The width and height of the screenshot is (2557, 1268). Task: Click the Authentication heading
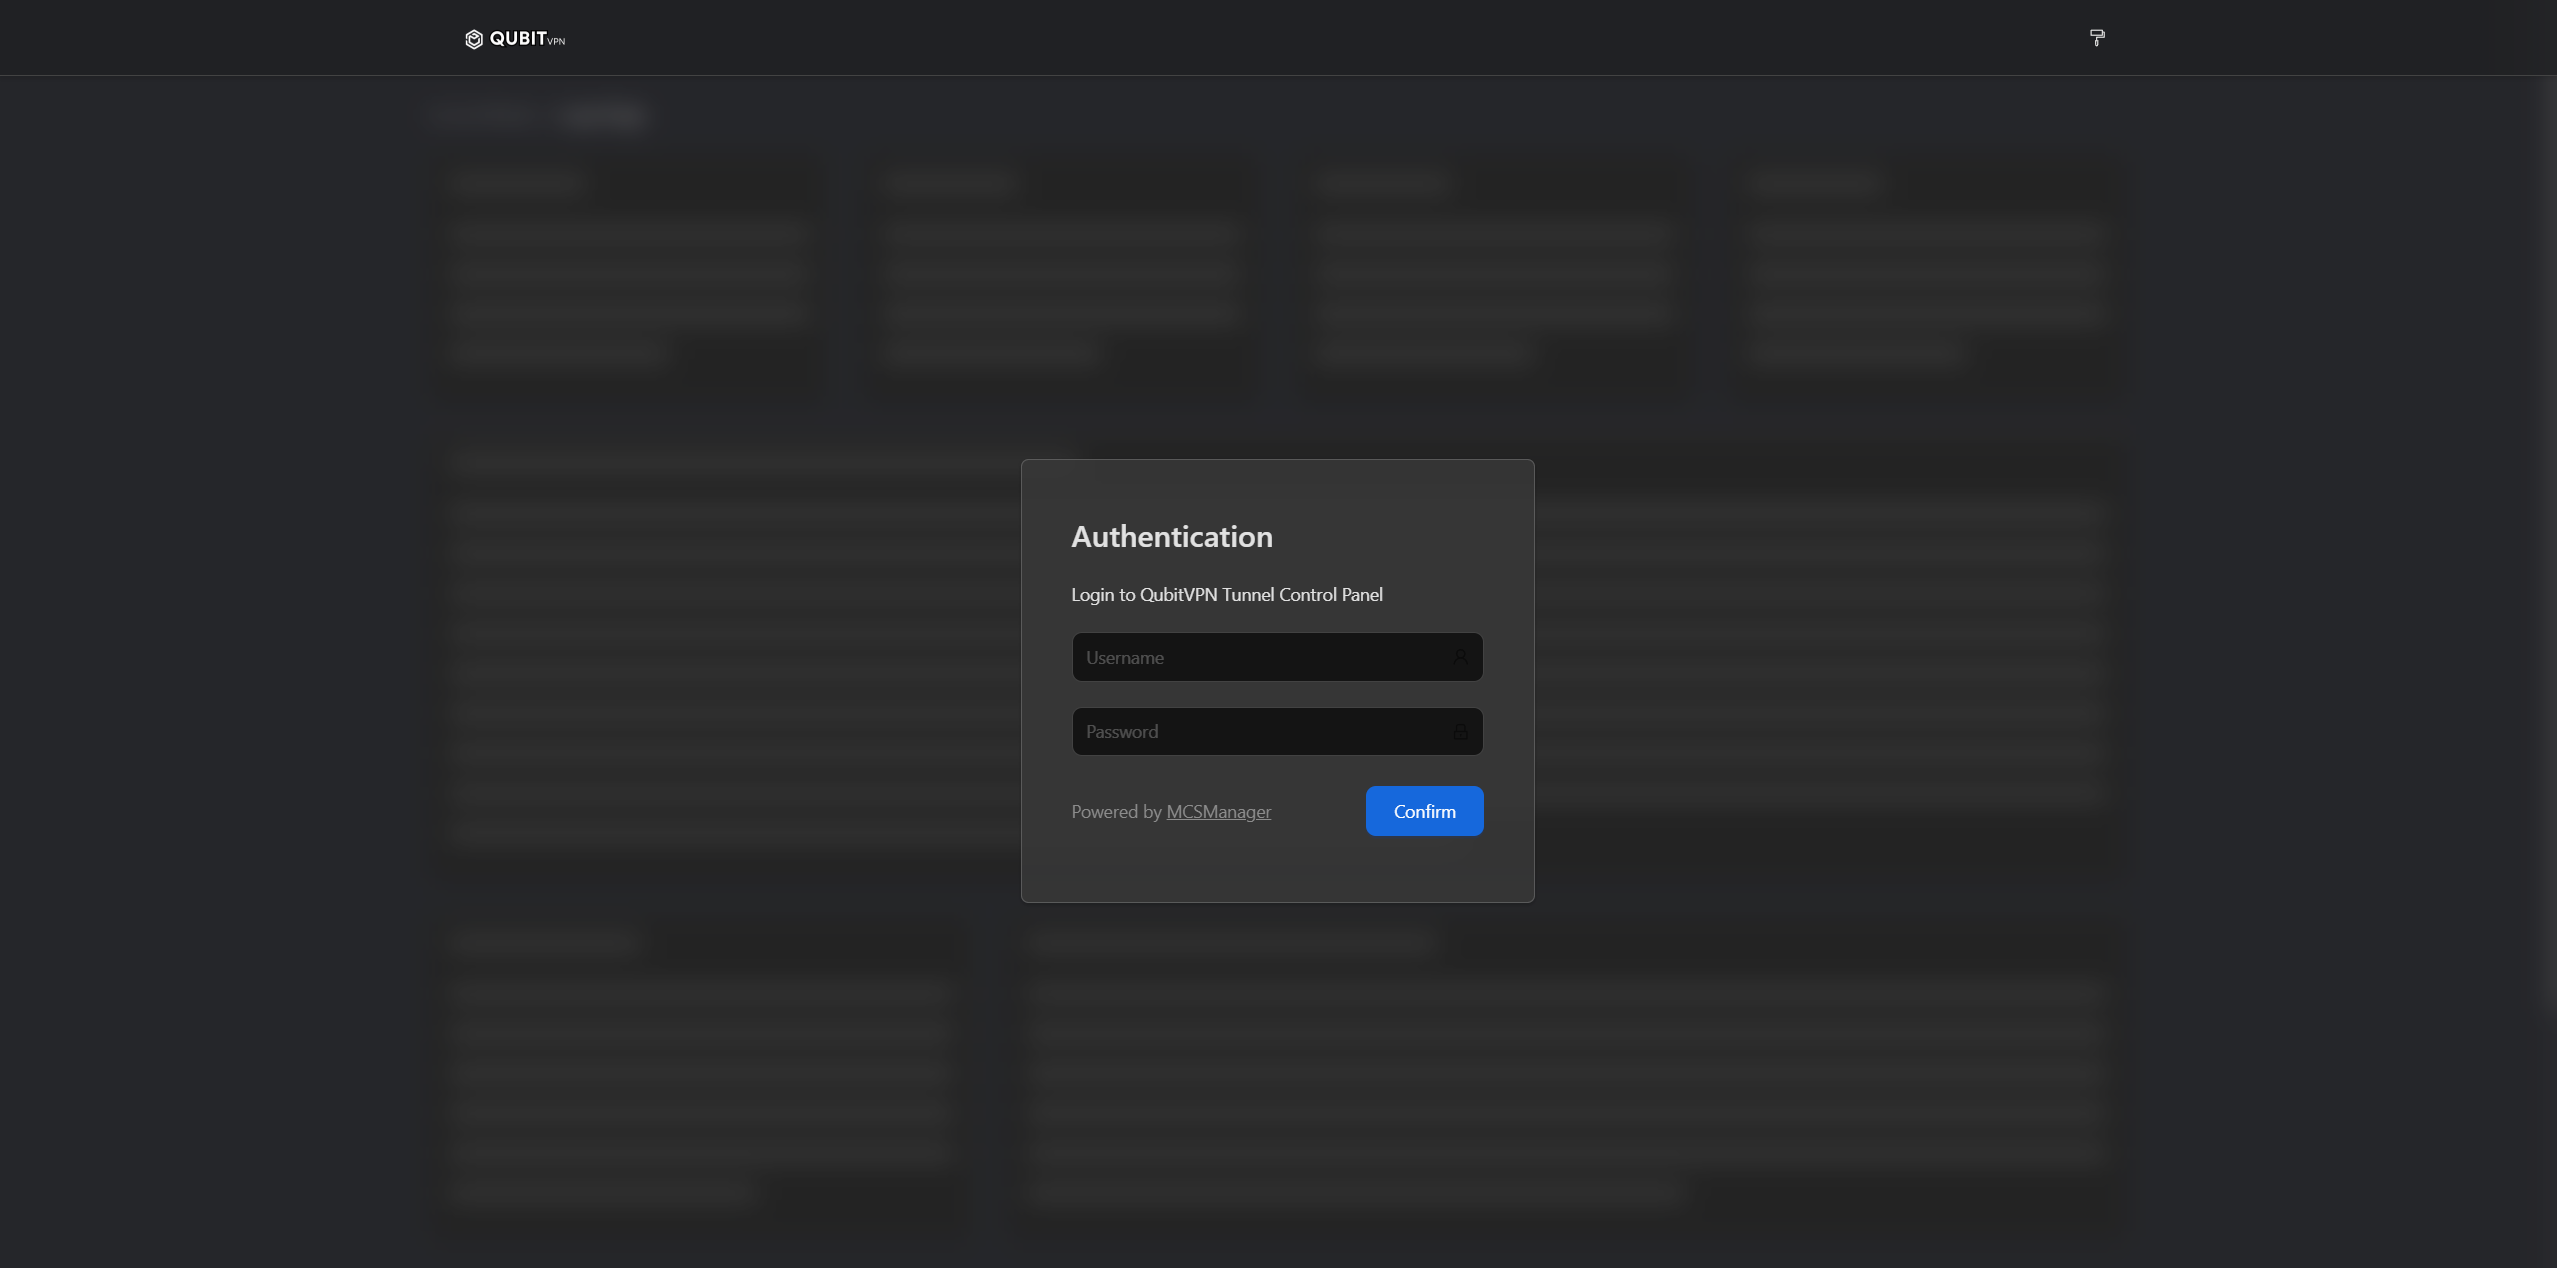coord(1171,537)
